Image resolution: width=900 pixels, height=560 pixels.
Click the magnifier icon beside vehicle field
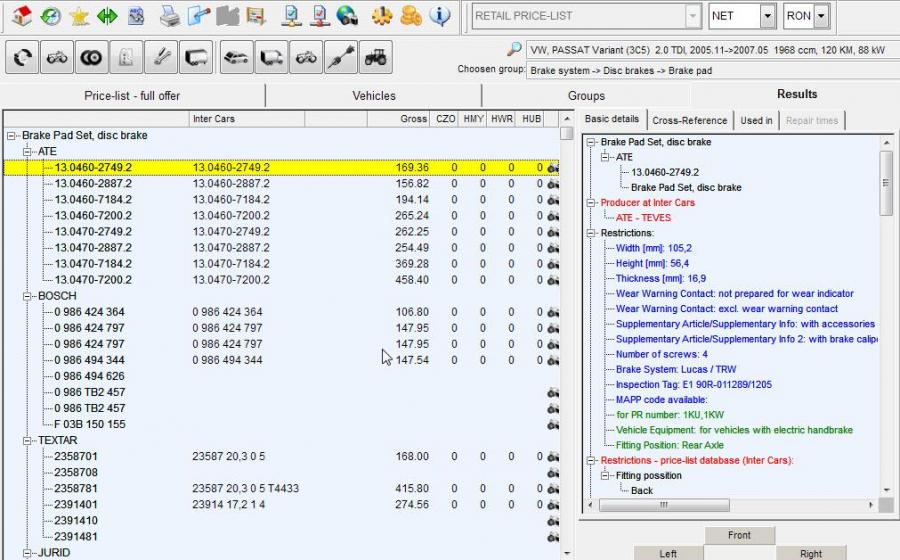pyautogui.click(x=513, y=49)
